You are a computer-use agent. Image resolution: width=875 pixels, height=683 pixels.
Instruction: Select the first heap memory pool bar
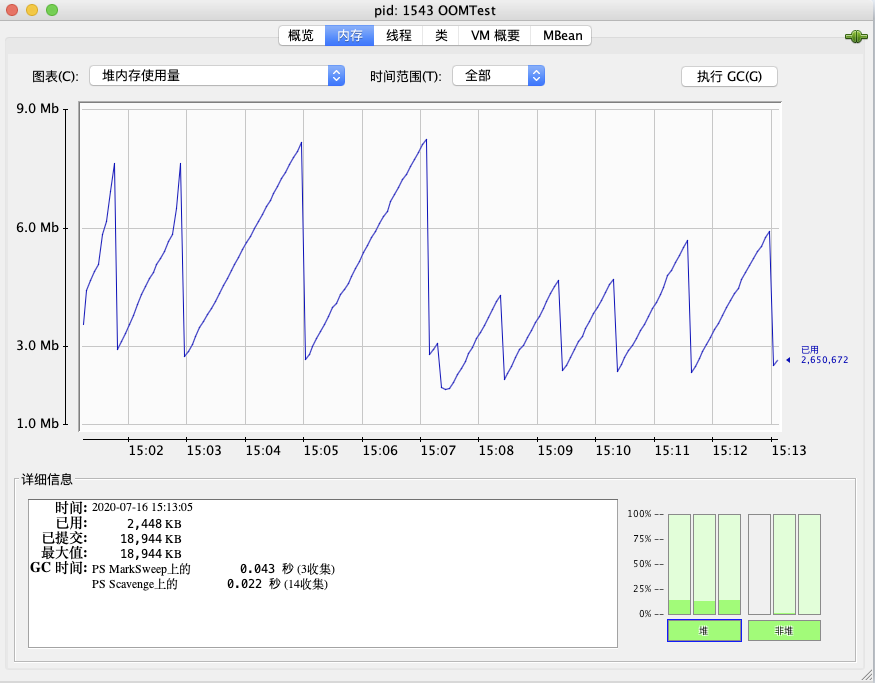coord(679,564)
